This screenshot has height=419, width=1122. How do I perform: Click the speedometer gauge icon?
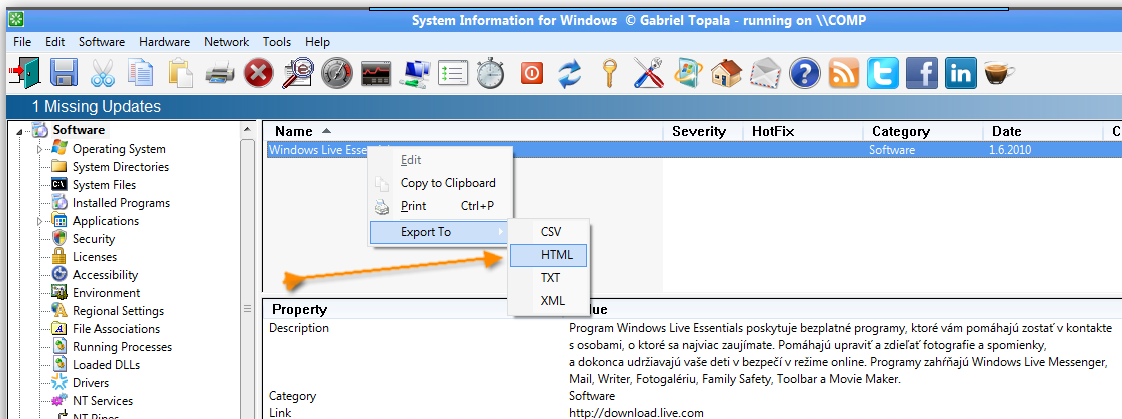point(336,73)
